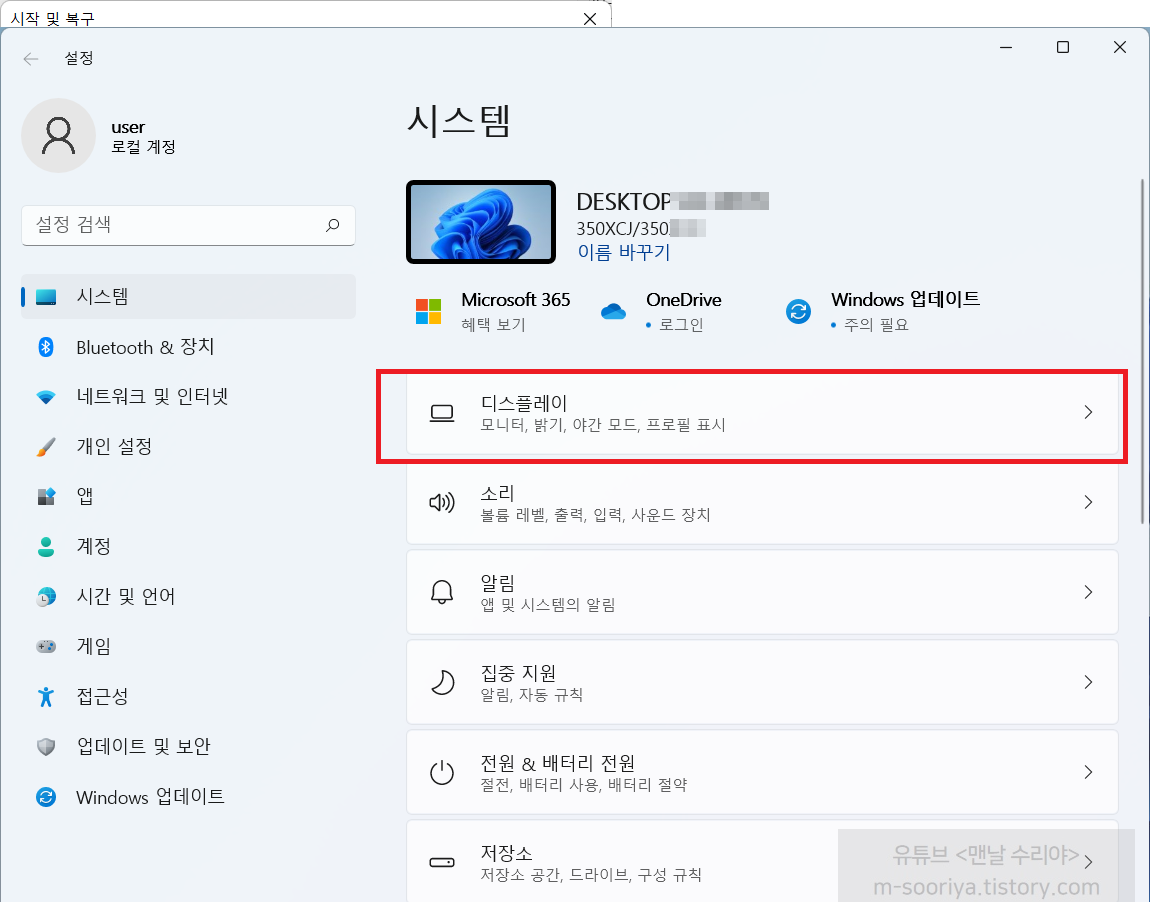Click the 알림 bell icon

click(x=441, y=592)
